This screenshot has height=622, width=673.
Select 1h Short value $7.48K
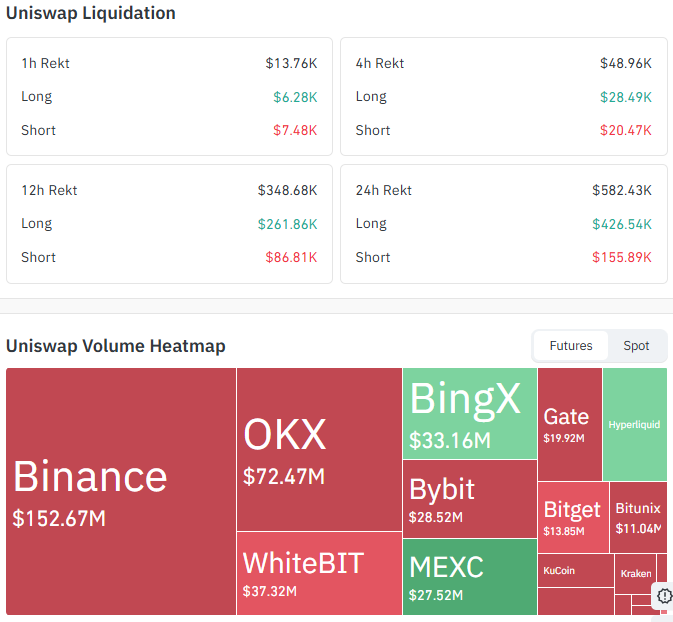click(295, 130)
